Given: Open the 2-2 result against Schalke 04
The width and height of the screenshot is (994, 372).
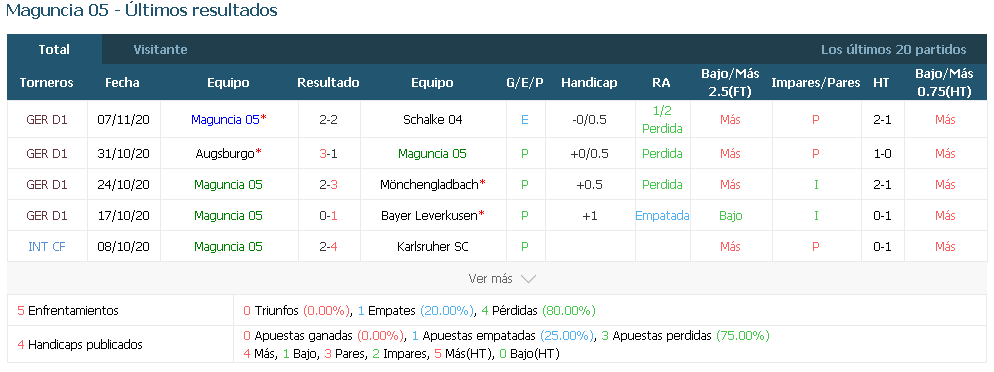Looking at the screenshot, I should click(328, 119).
